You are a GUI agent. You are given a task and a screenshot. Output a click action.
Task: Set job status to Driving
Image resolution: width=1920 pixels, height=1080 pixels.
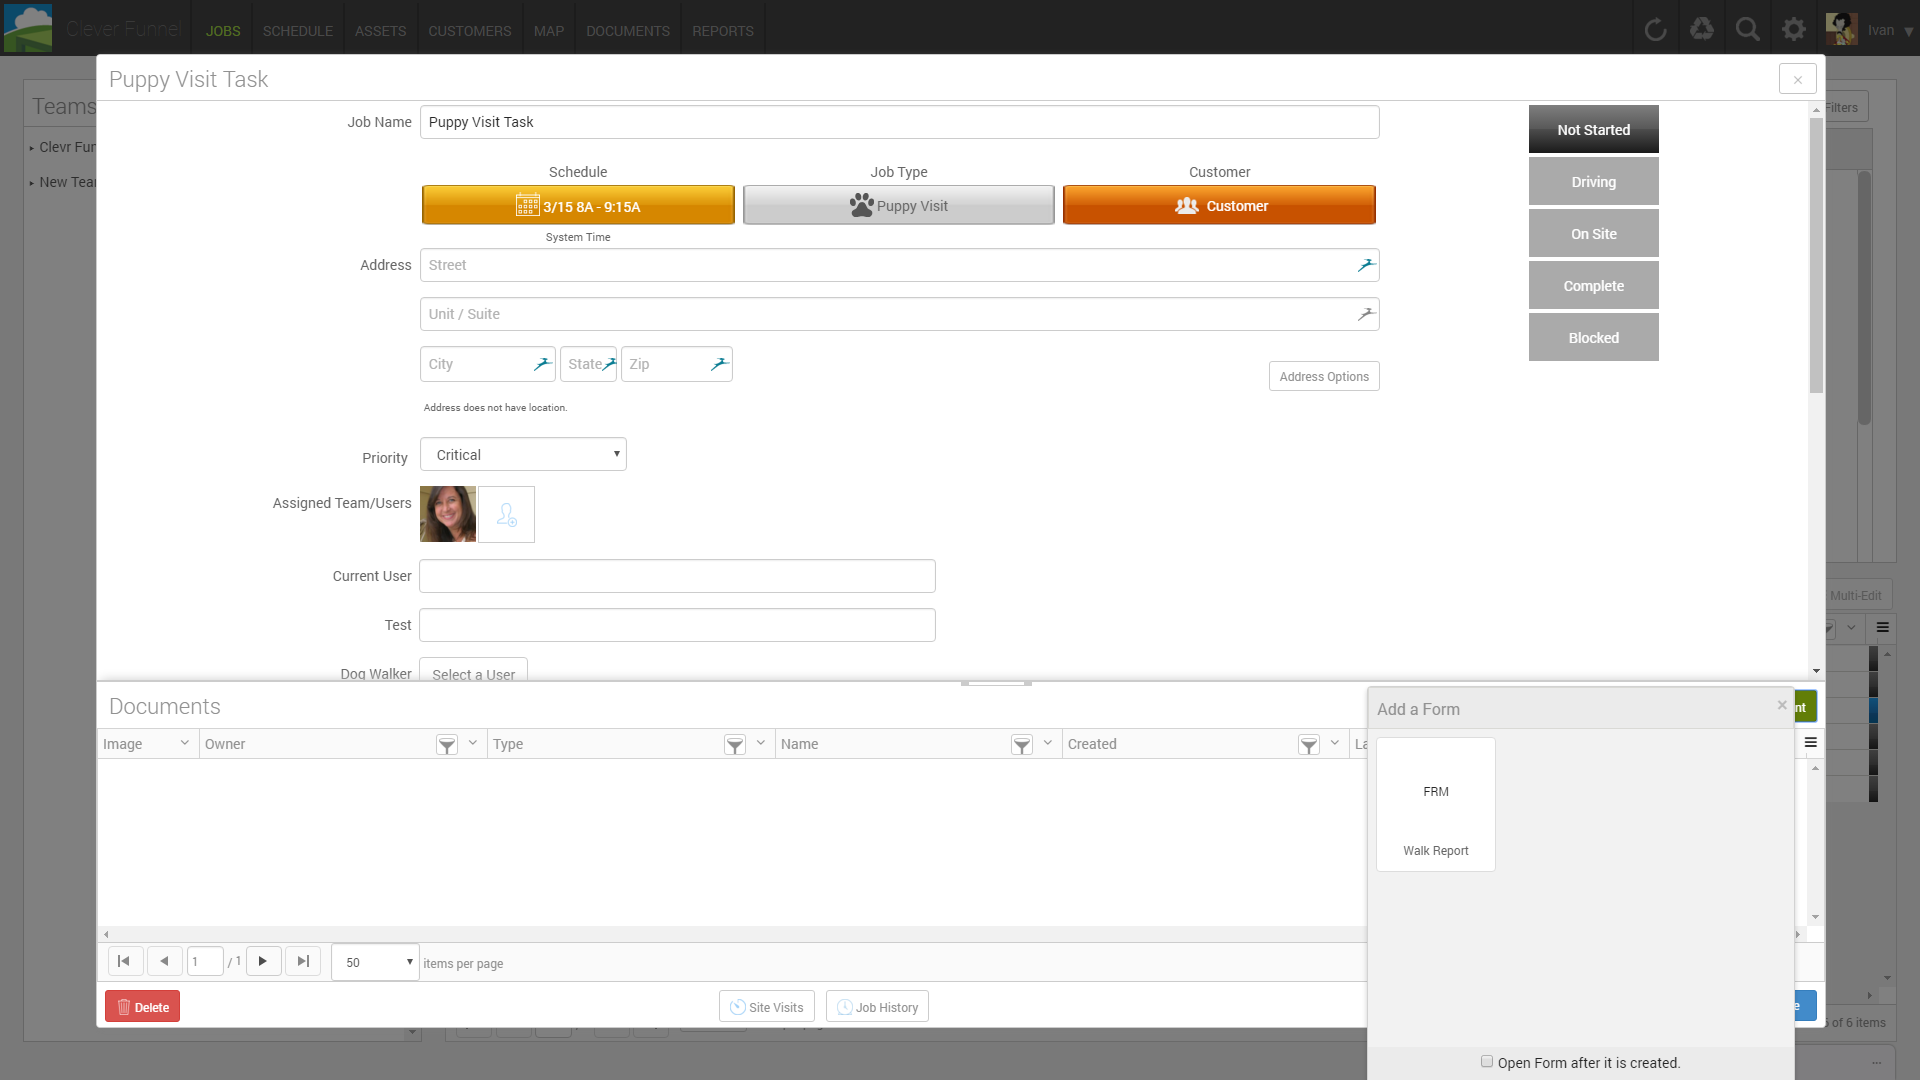tap(1592, 181)
